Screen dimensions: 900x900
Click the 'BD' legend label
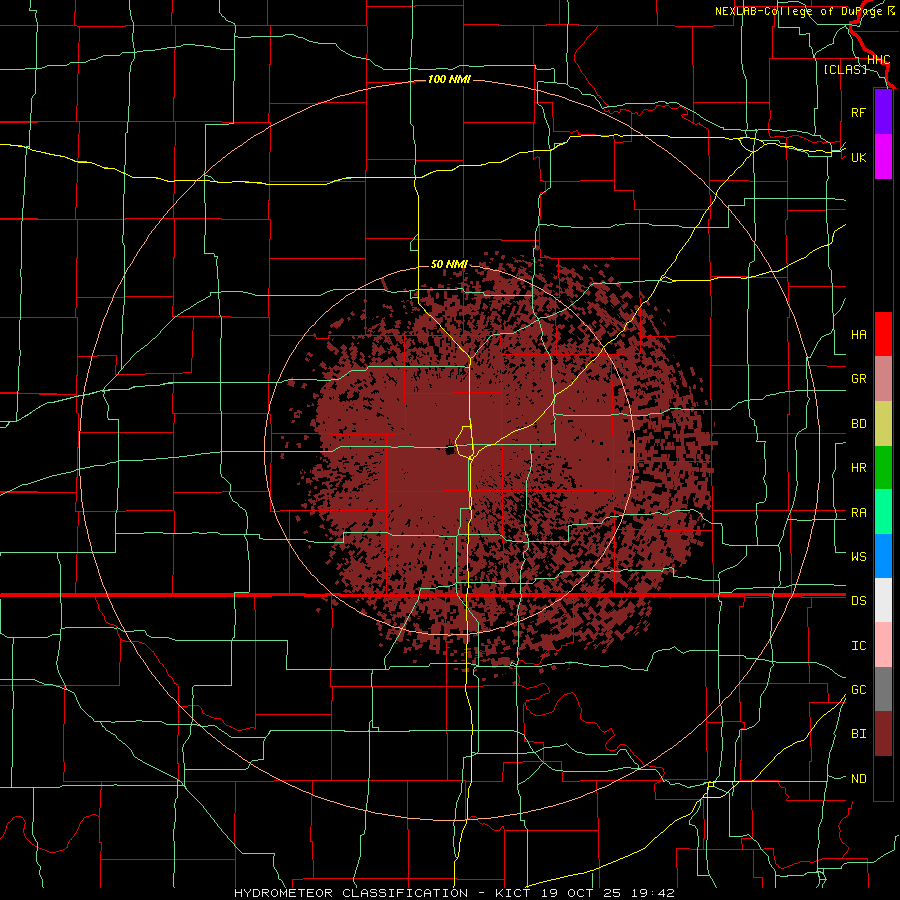pos(859,424)
